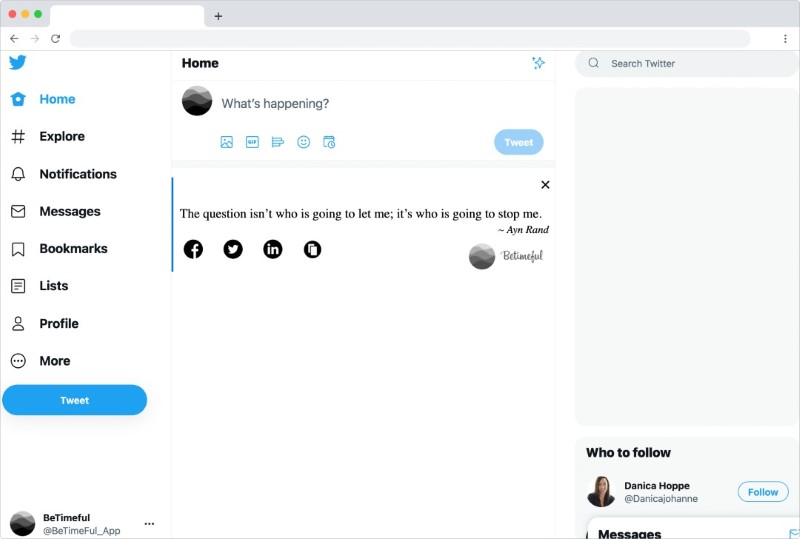
Task: Click the search magnifier icon
Action: (x=593, y=63)
